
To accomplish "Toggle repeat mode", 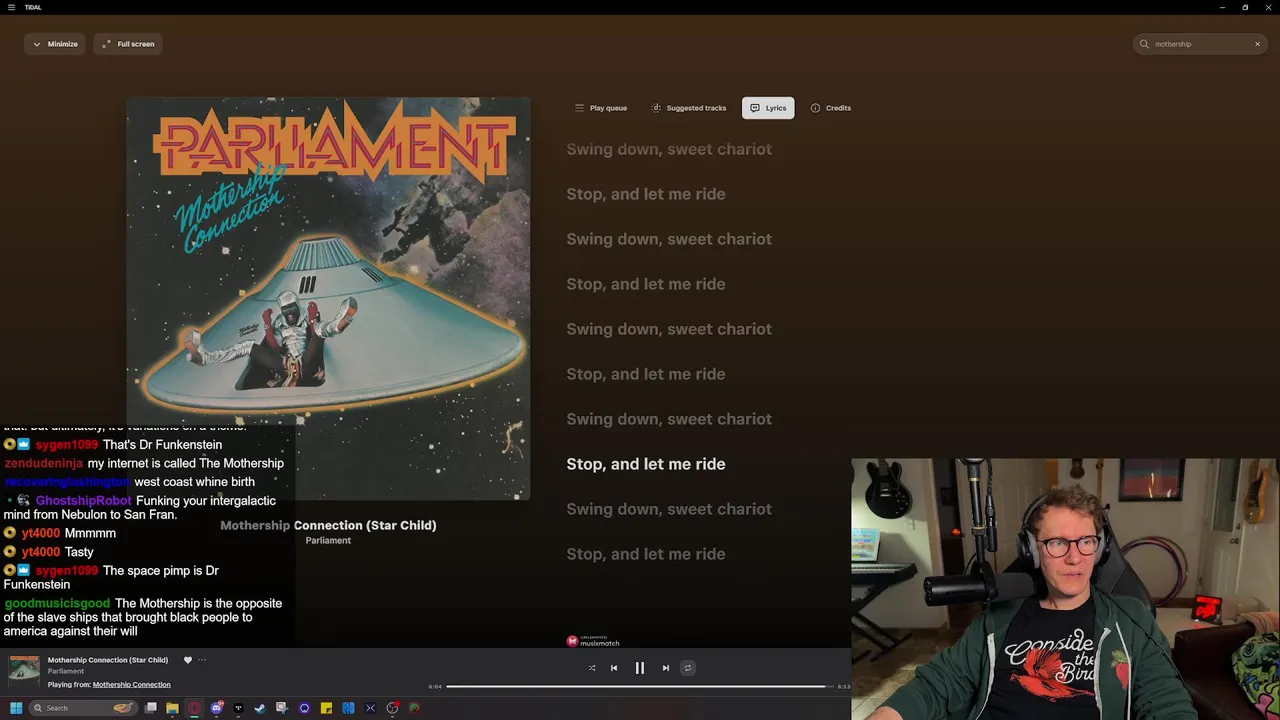I will (687, 668).
